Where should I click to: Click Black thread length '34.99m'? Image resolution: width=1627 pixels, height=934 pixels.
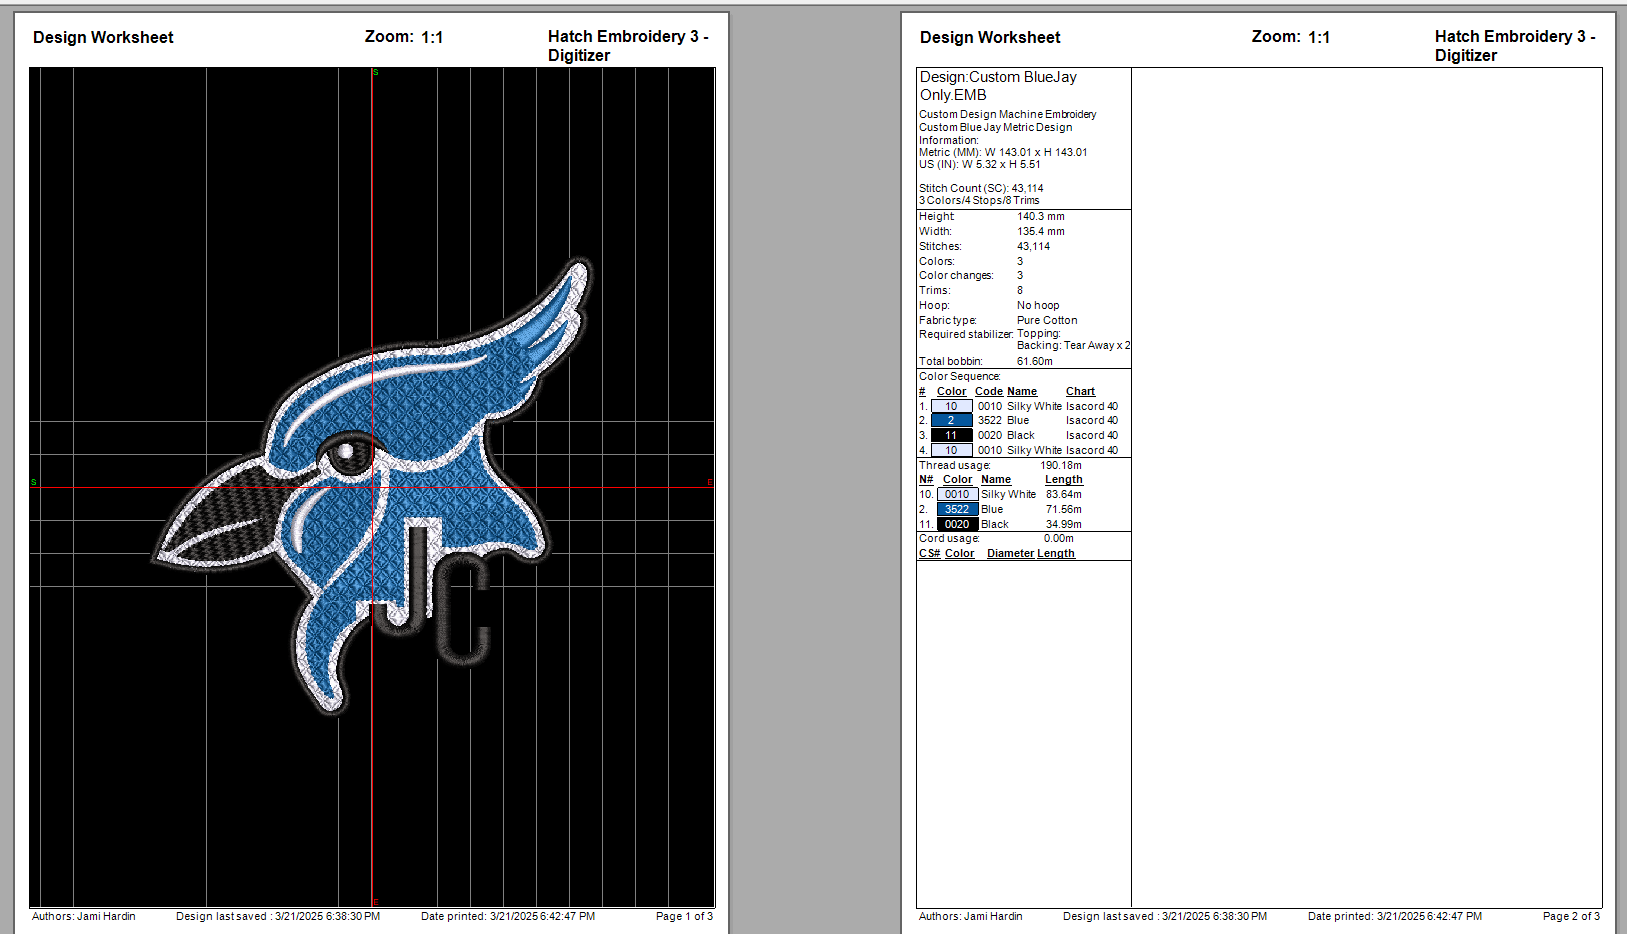(1064, 524)
